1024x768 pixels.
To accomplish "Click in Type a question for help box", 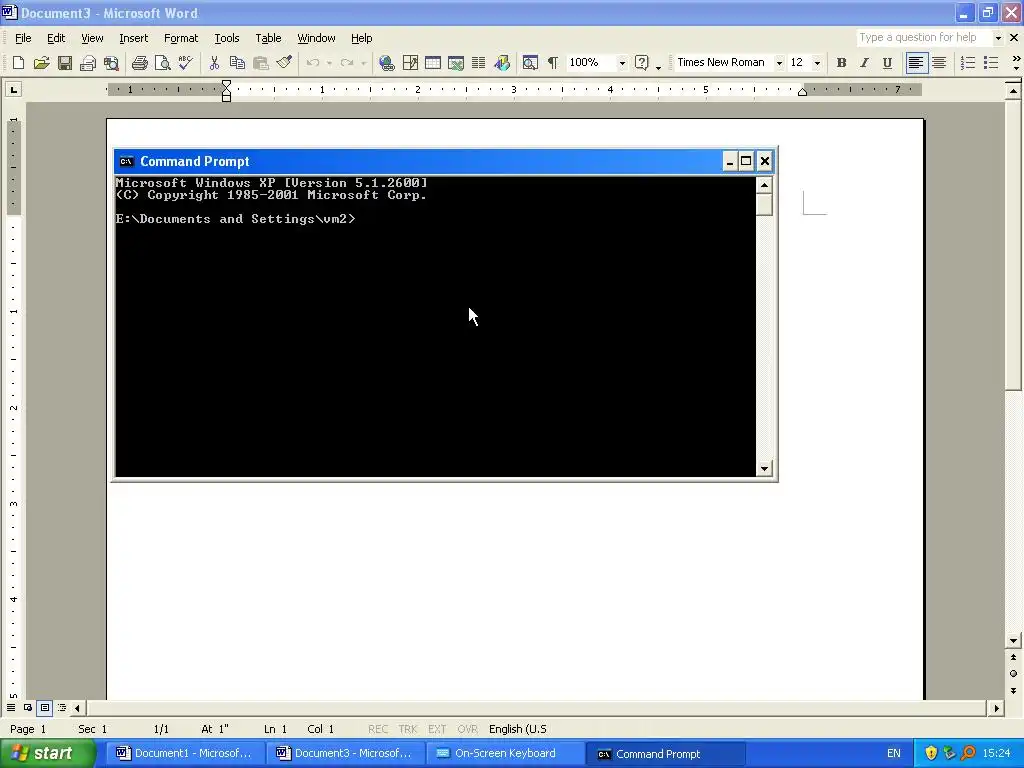I will tap(923, 38).
